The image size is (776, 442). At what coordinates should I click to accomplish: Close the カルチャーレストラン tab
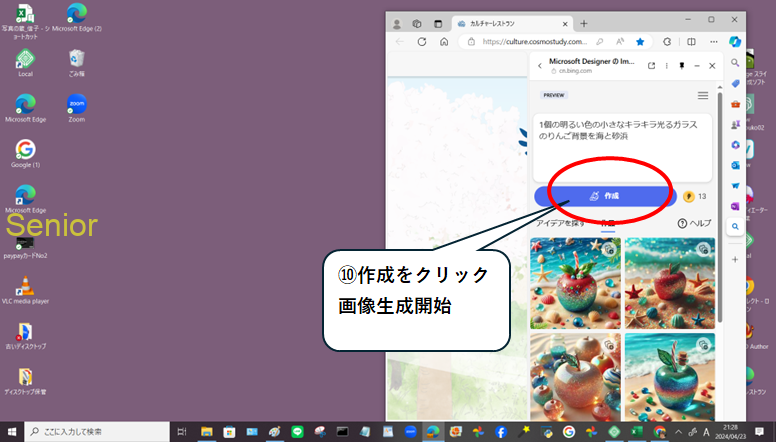(565, 24)
